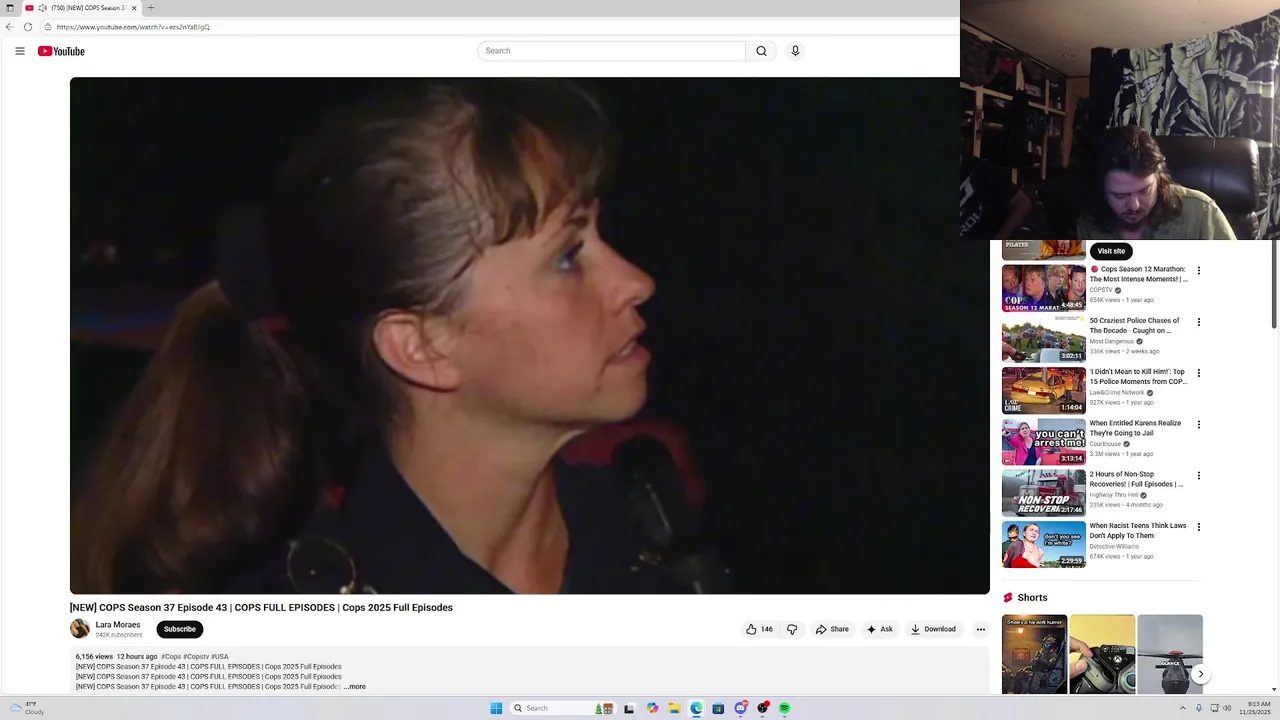Open the taskbar clock and date
This screenshot has height=720, width=1280.
click(1253, 708)
